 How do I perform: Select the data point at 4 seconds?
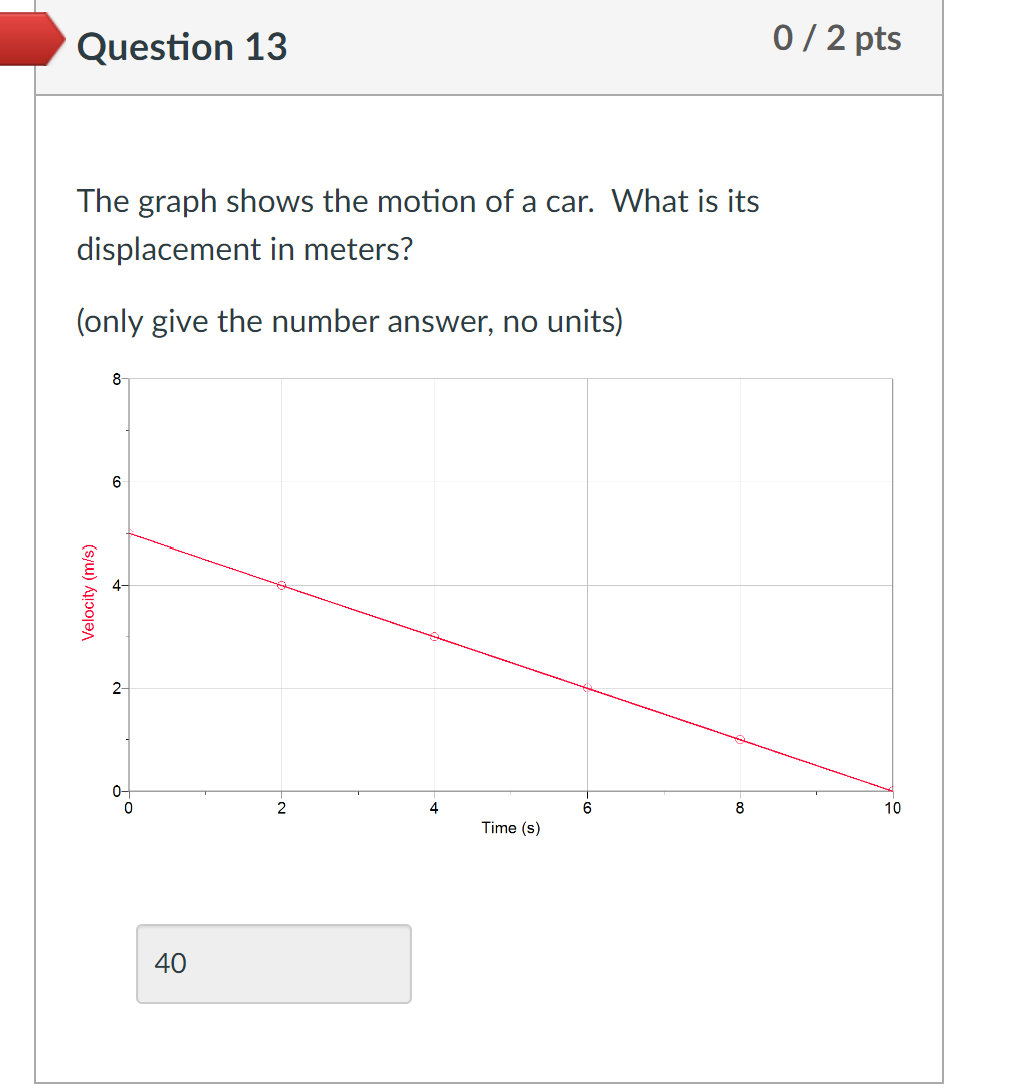click(x=435, y=636)
